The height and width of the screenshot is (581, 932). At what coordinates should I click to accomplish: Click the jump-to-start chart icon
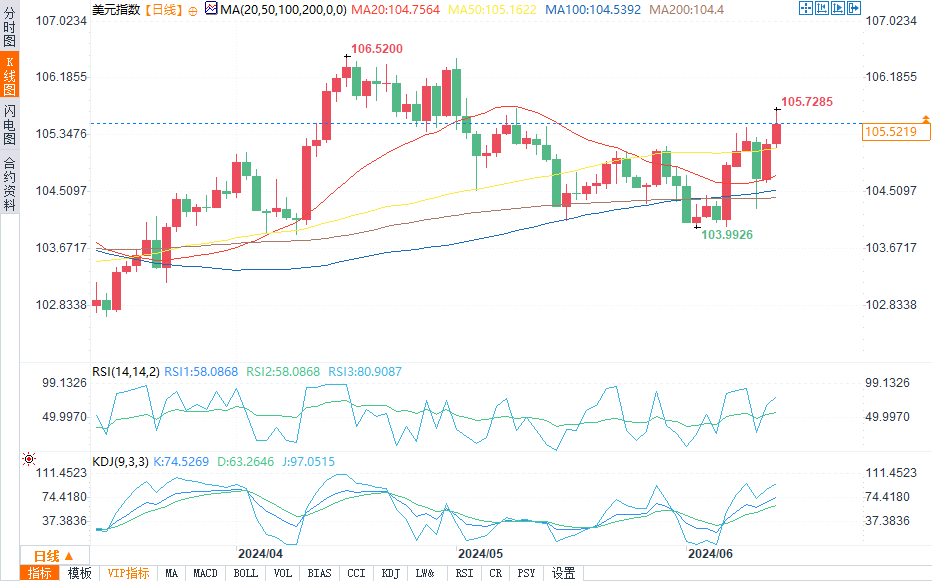coord(822,8)
